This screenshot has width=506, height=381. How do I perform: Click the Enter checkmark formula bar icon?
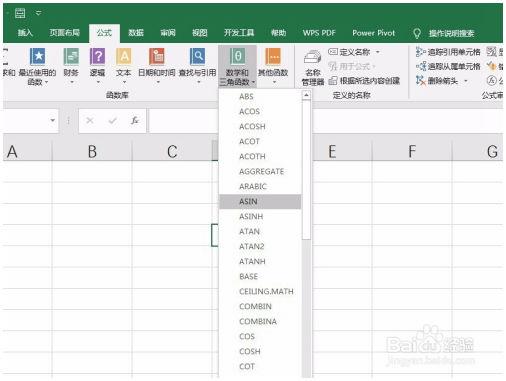[112, 120]
